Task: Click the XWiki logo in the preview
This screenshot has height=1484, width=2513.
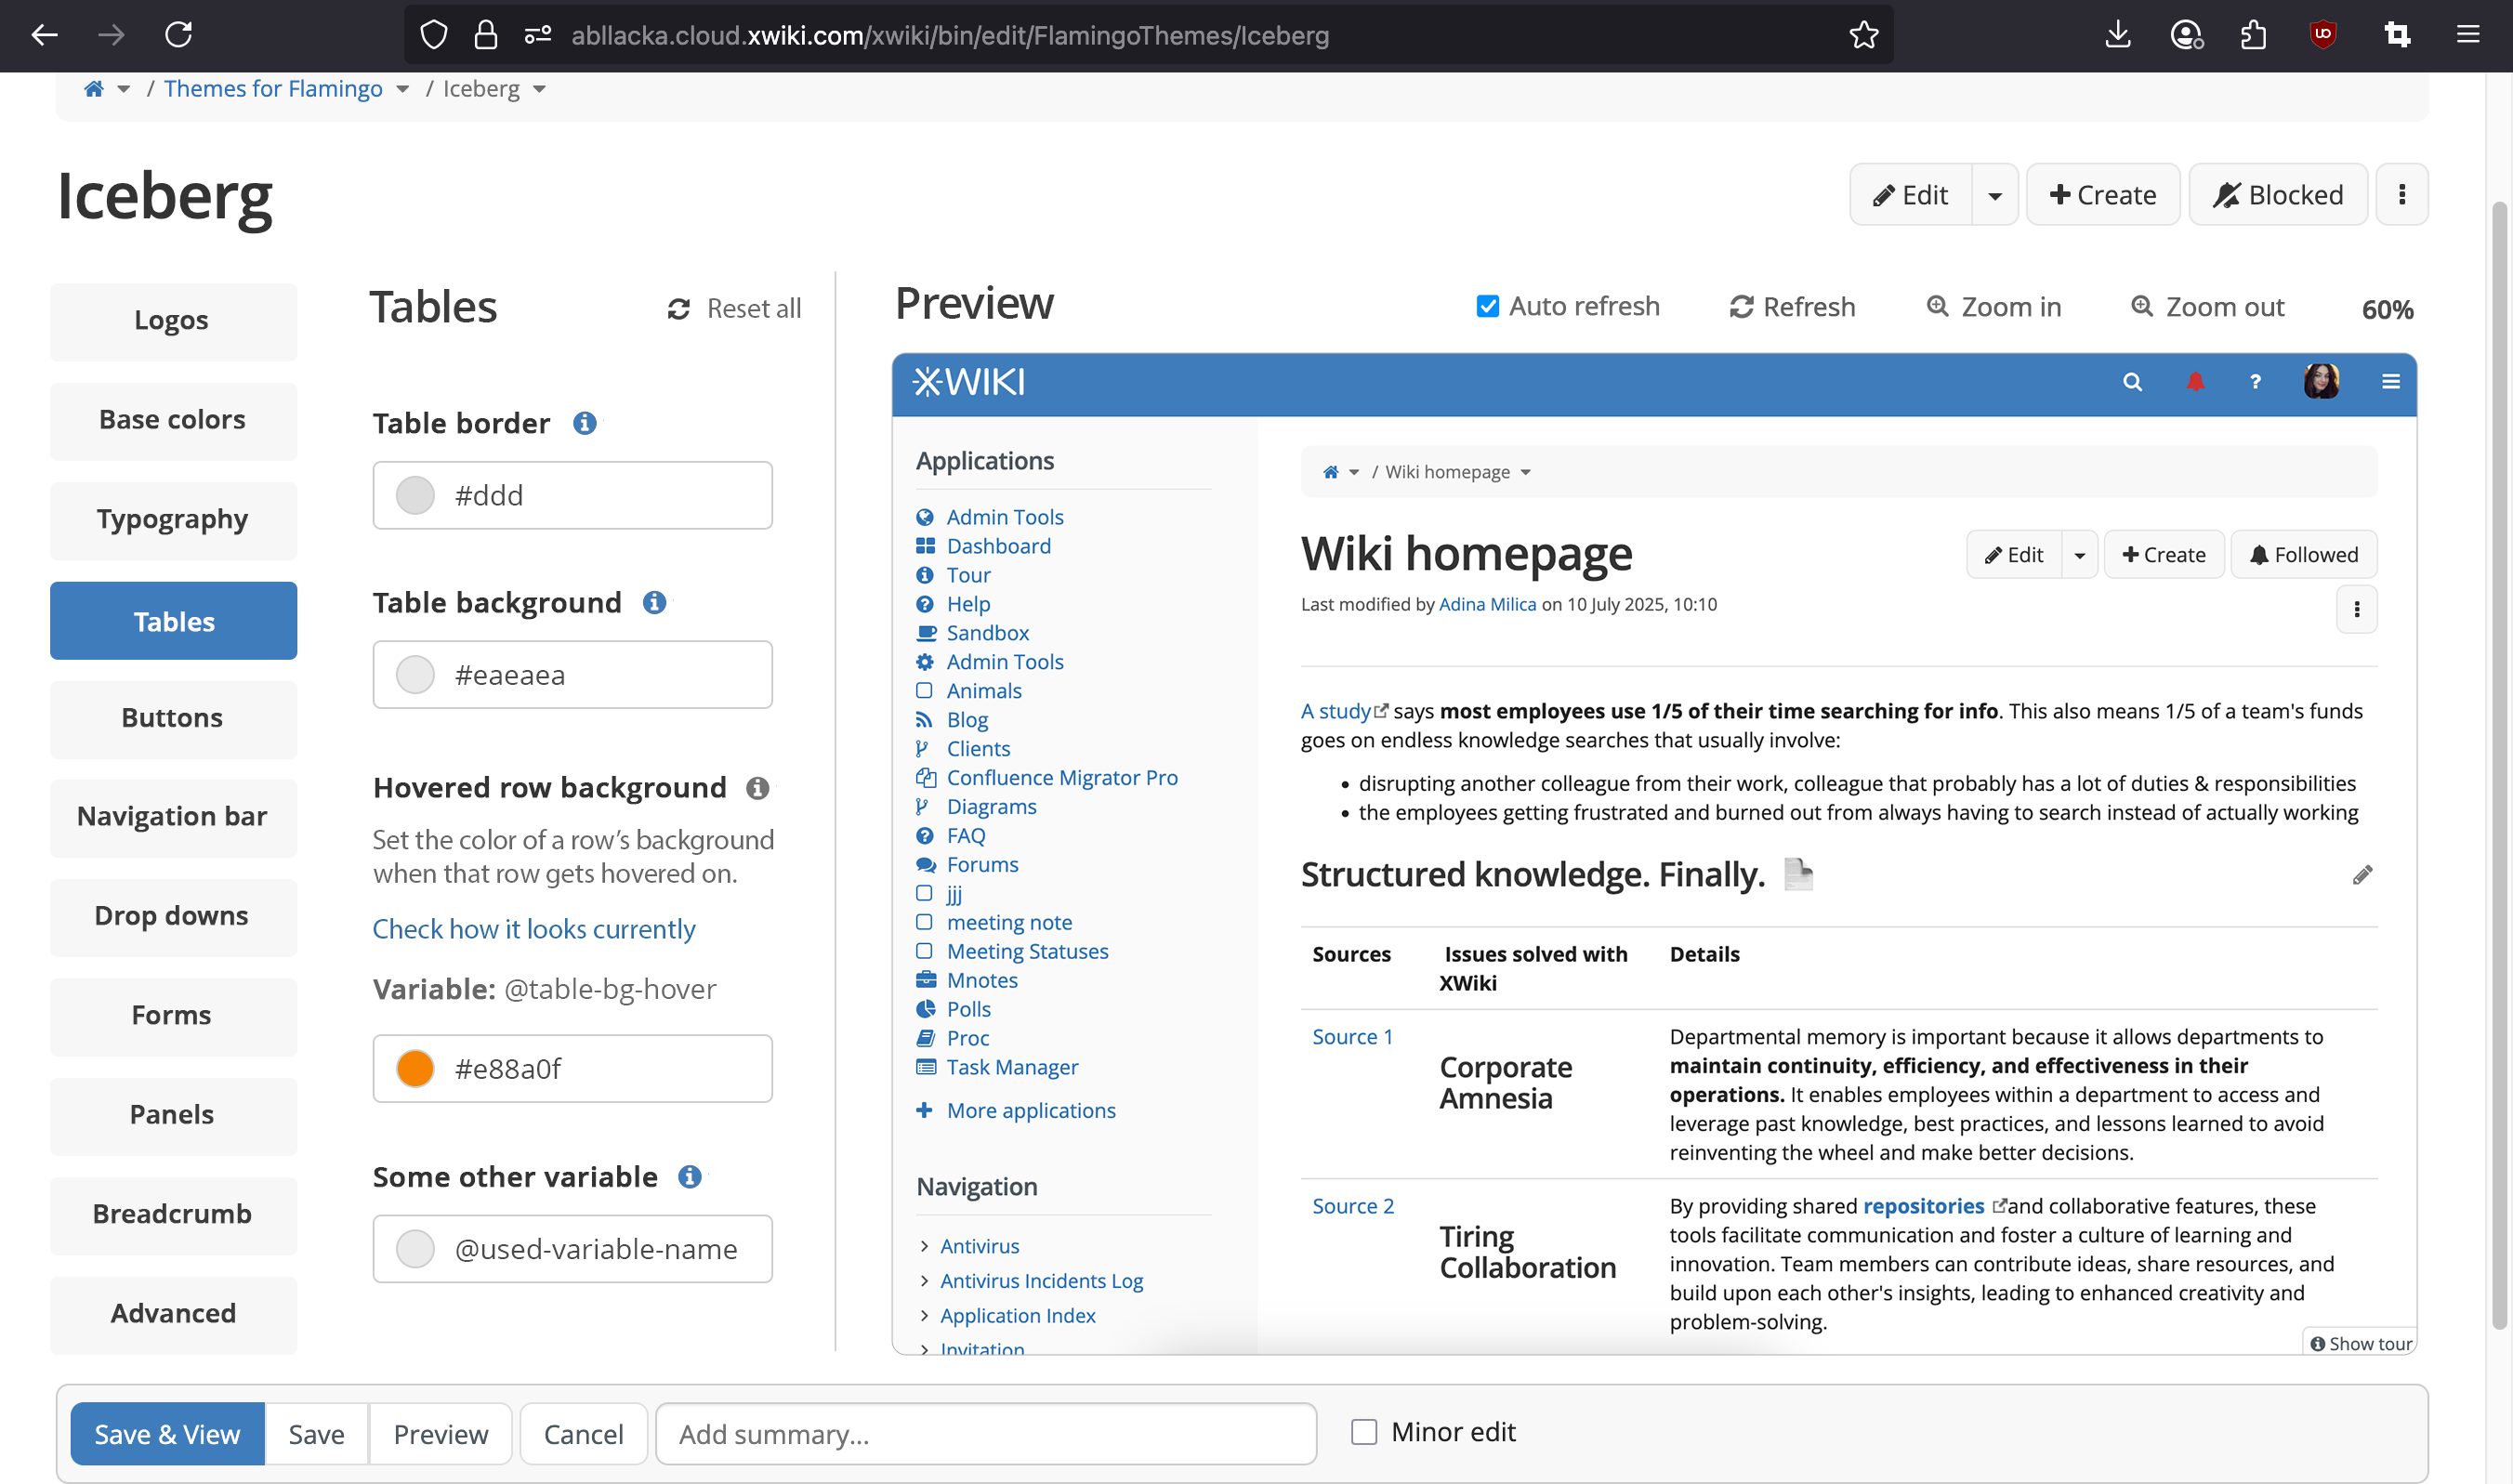Action: [969, 382]
